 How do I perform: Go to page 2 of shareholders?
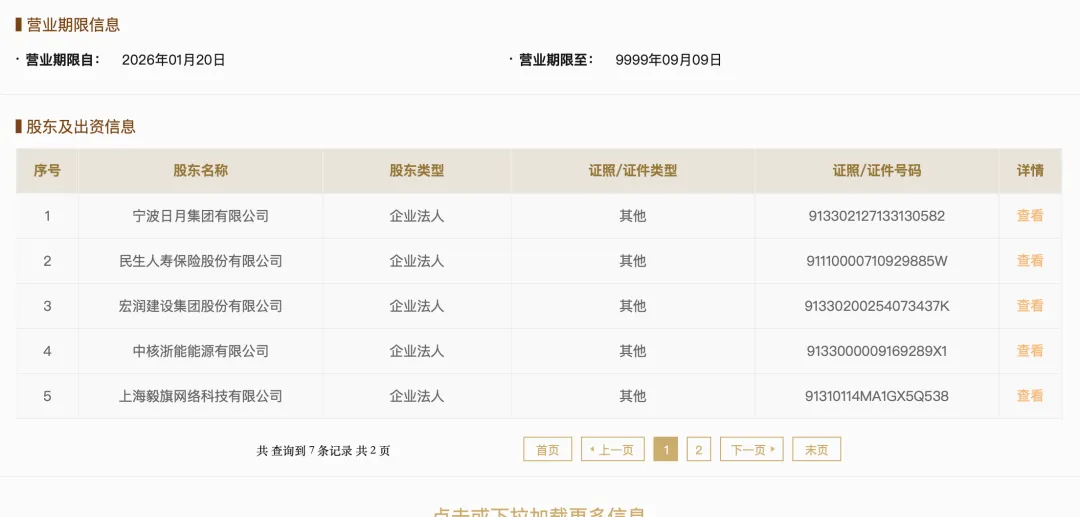click(698, 450)
